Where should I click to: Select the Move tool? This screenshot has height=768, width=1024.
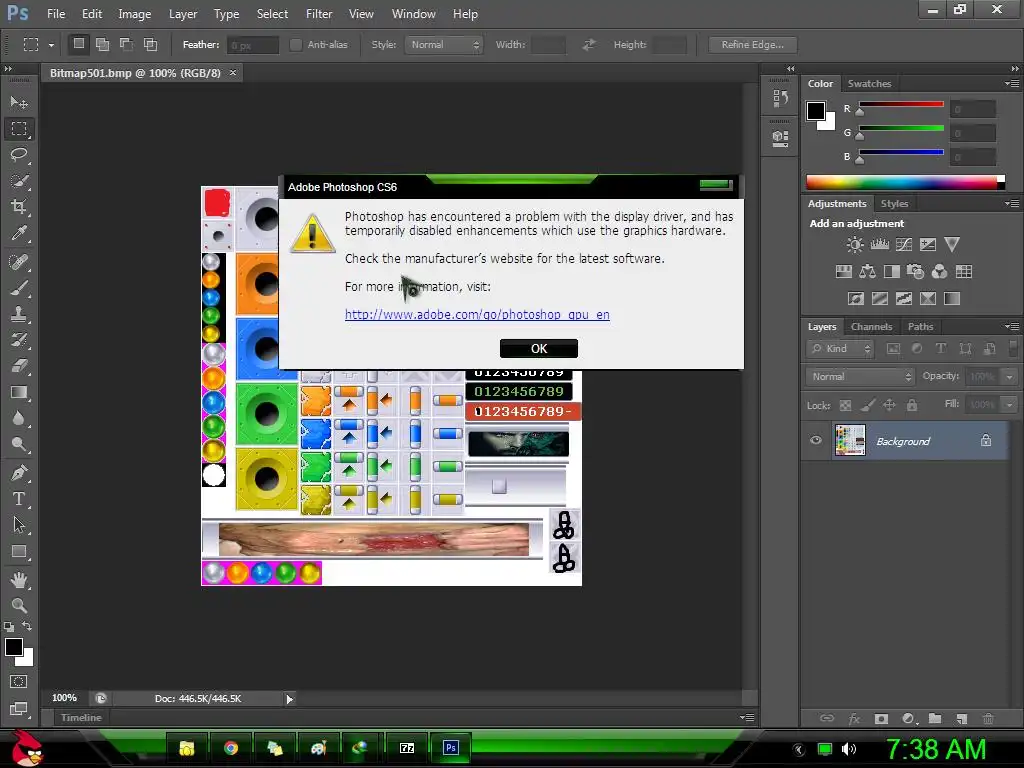(19, 103)
